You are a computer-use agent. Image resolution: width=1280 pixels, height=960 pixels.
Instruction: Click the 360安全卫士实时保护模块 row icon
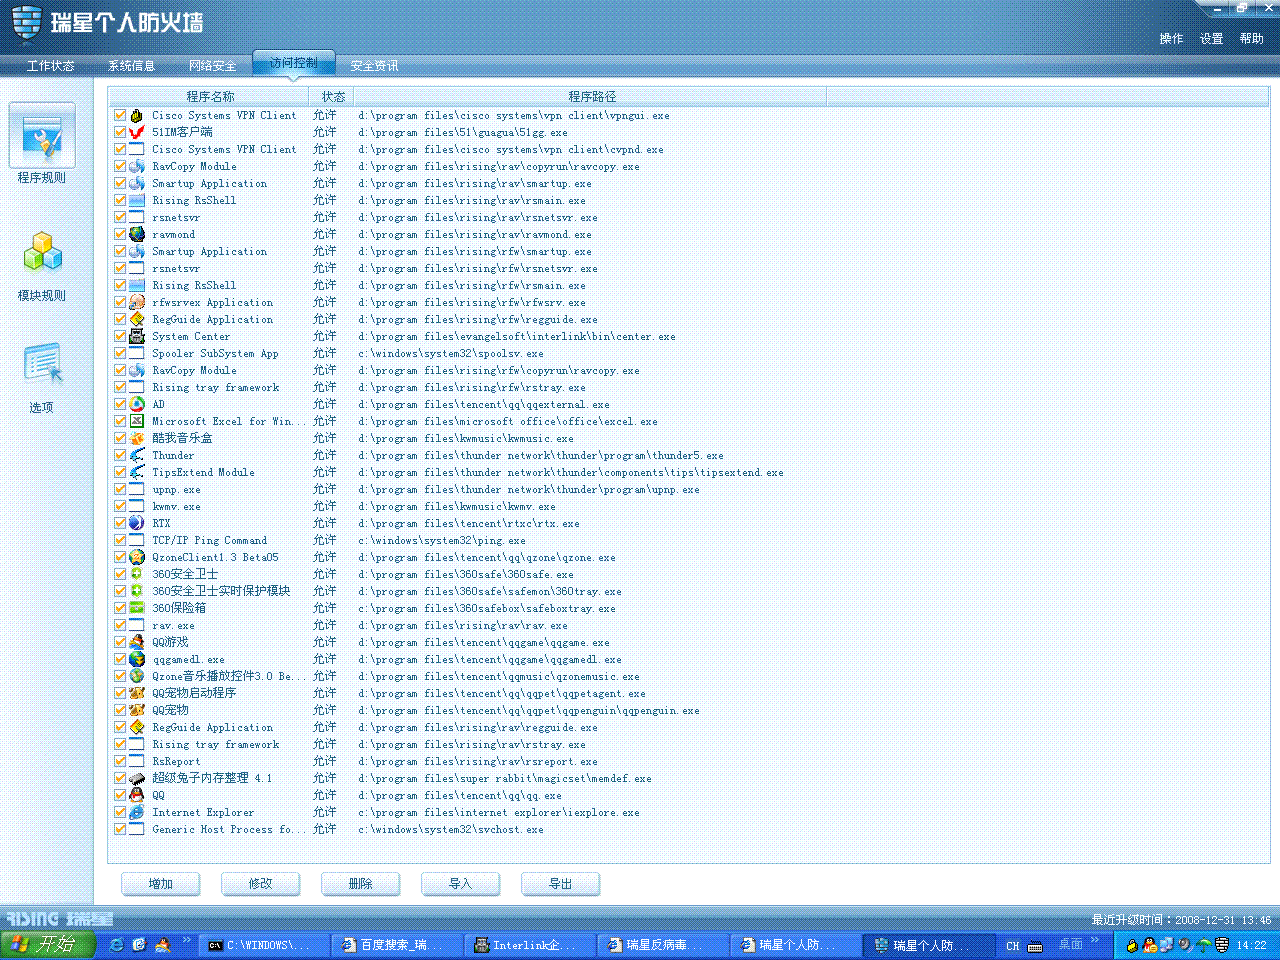[x=137, y=591]
